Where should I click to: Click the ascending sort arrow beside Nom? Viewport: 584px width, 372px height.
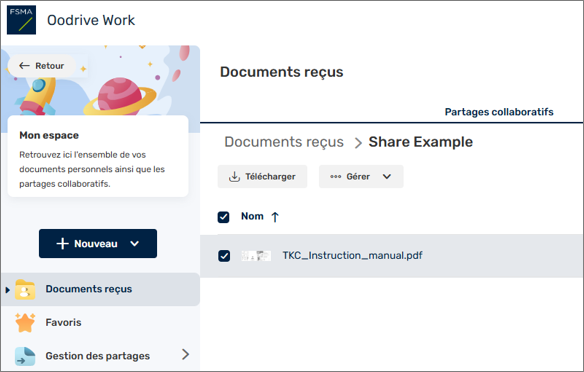pyautogui.click(x=275, y=217)
